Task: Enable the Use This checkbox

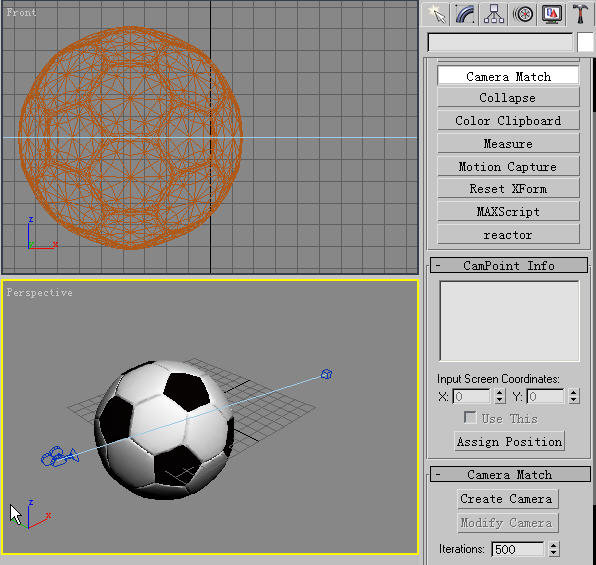Action: tap(470, 417)
